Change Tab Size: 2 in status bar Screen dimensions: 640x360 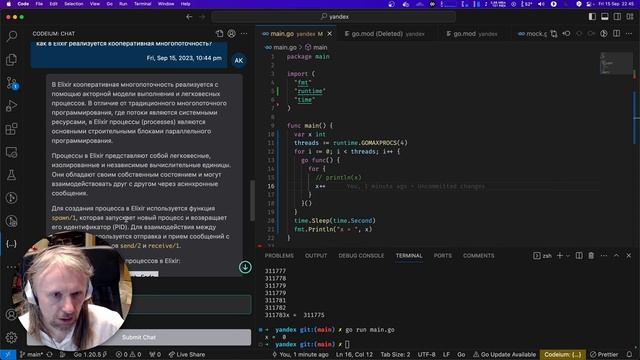(395, 354)
